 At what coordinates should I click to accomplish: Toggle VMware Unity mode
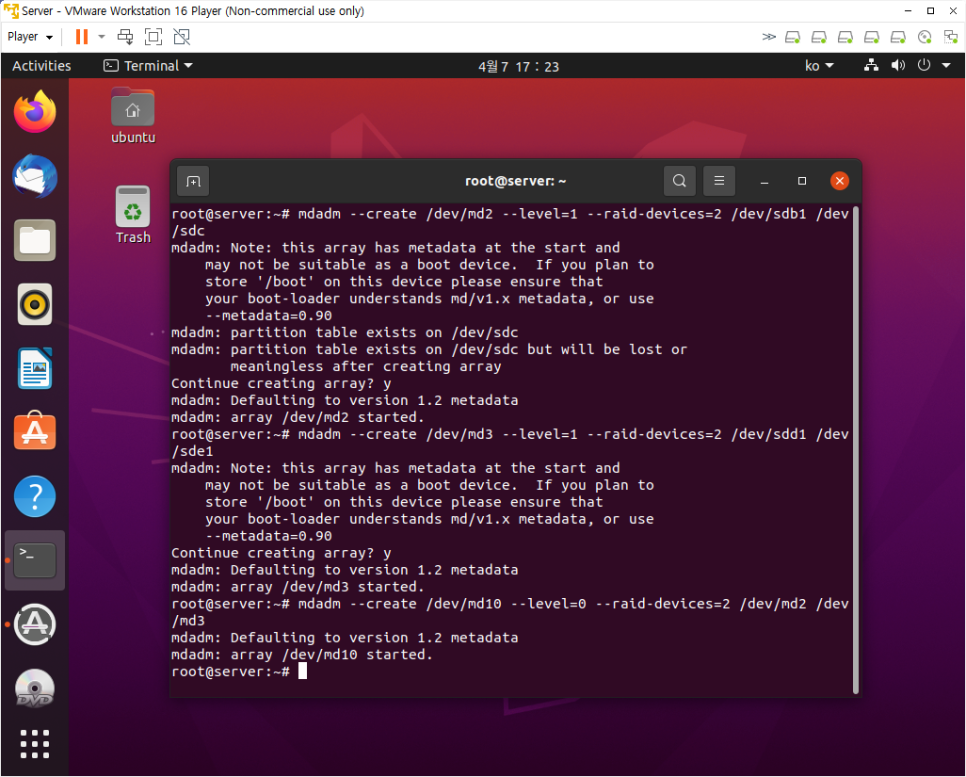point(182,37)
